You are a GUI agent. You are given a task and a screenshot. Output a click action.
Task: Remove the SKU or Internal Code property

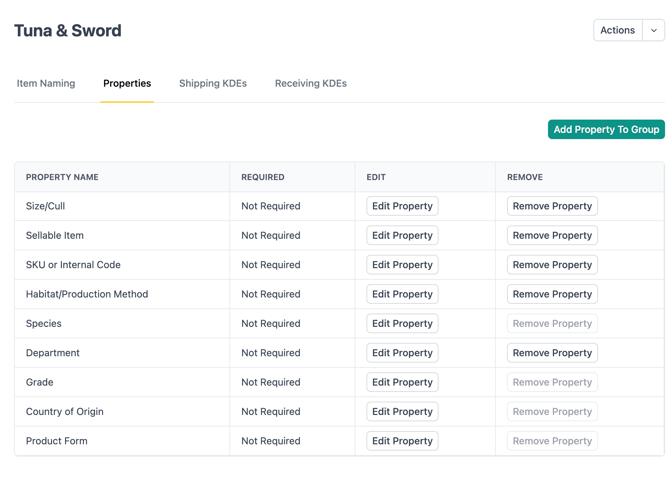pyautogui.click(x=552, y=265)
